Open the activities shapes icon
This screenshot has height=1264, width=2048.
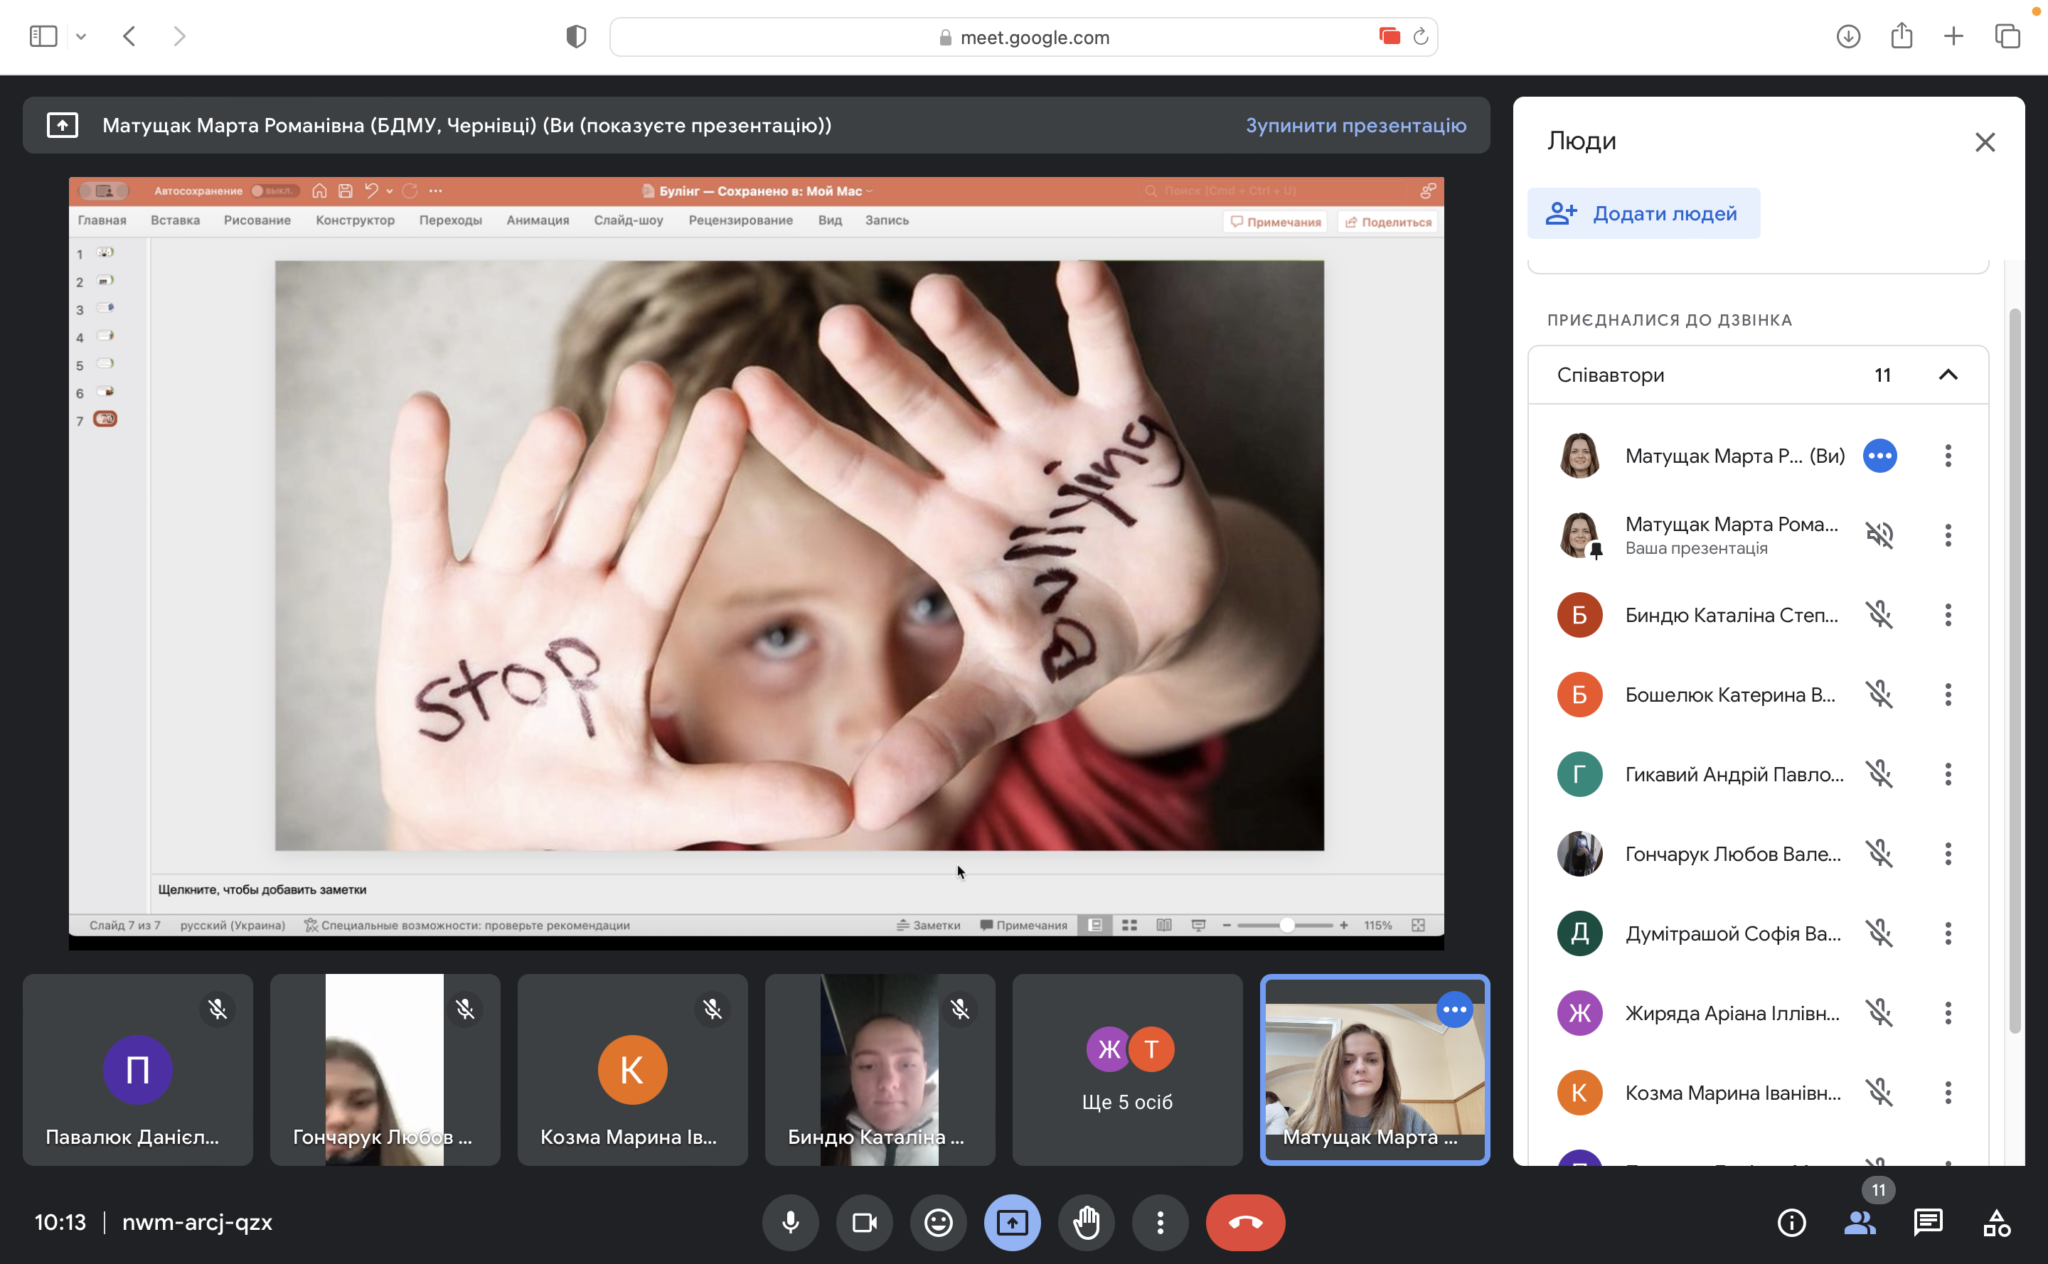point(1996,1222)
